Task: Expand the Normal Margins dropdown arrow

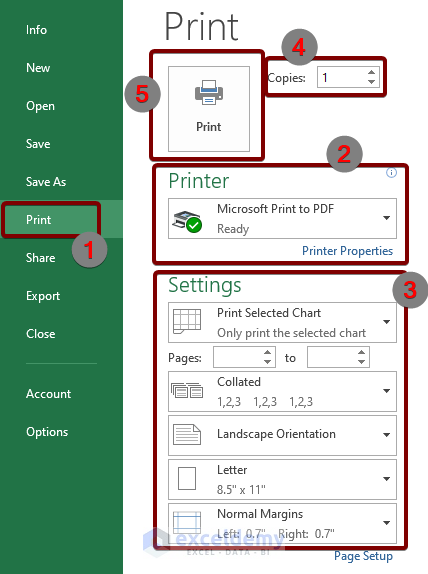Action: point(386,523)
